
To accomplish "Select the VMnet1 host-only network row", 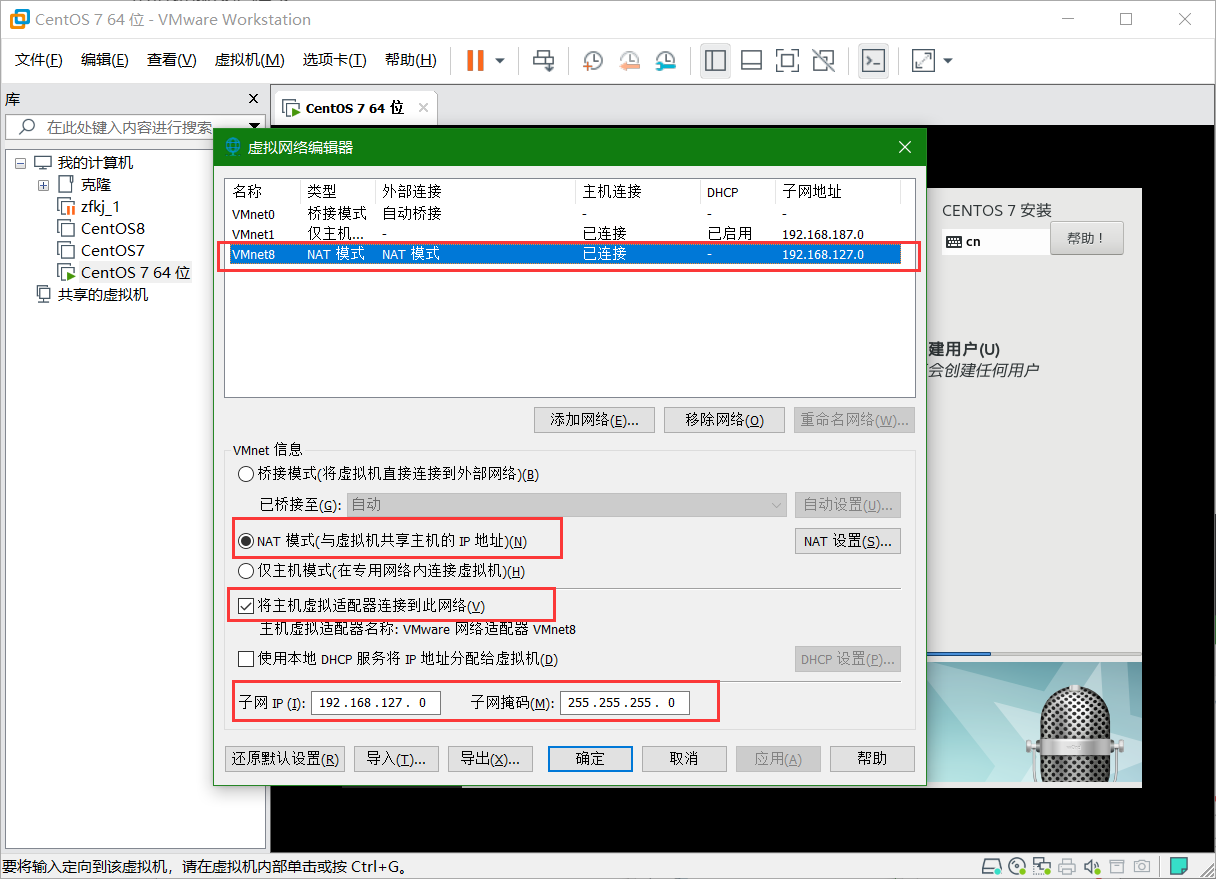I will (x=565, y=234).
